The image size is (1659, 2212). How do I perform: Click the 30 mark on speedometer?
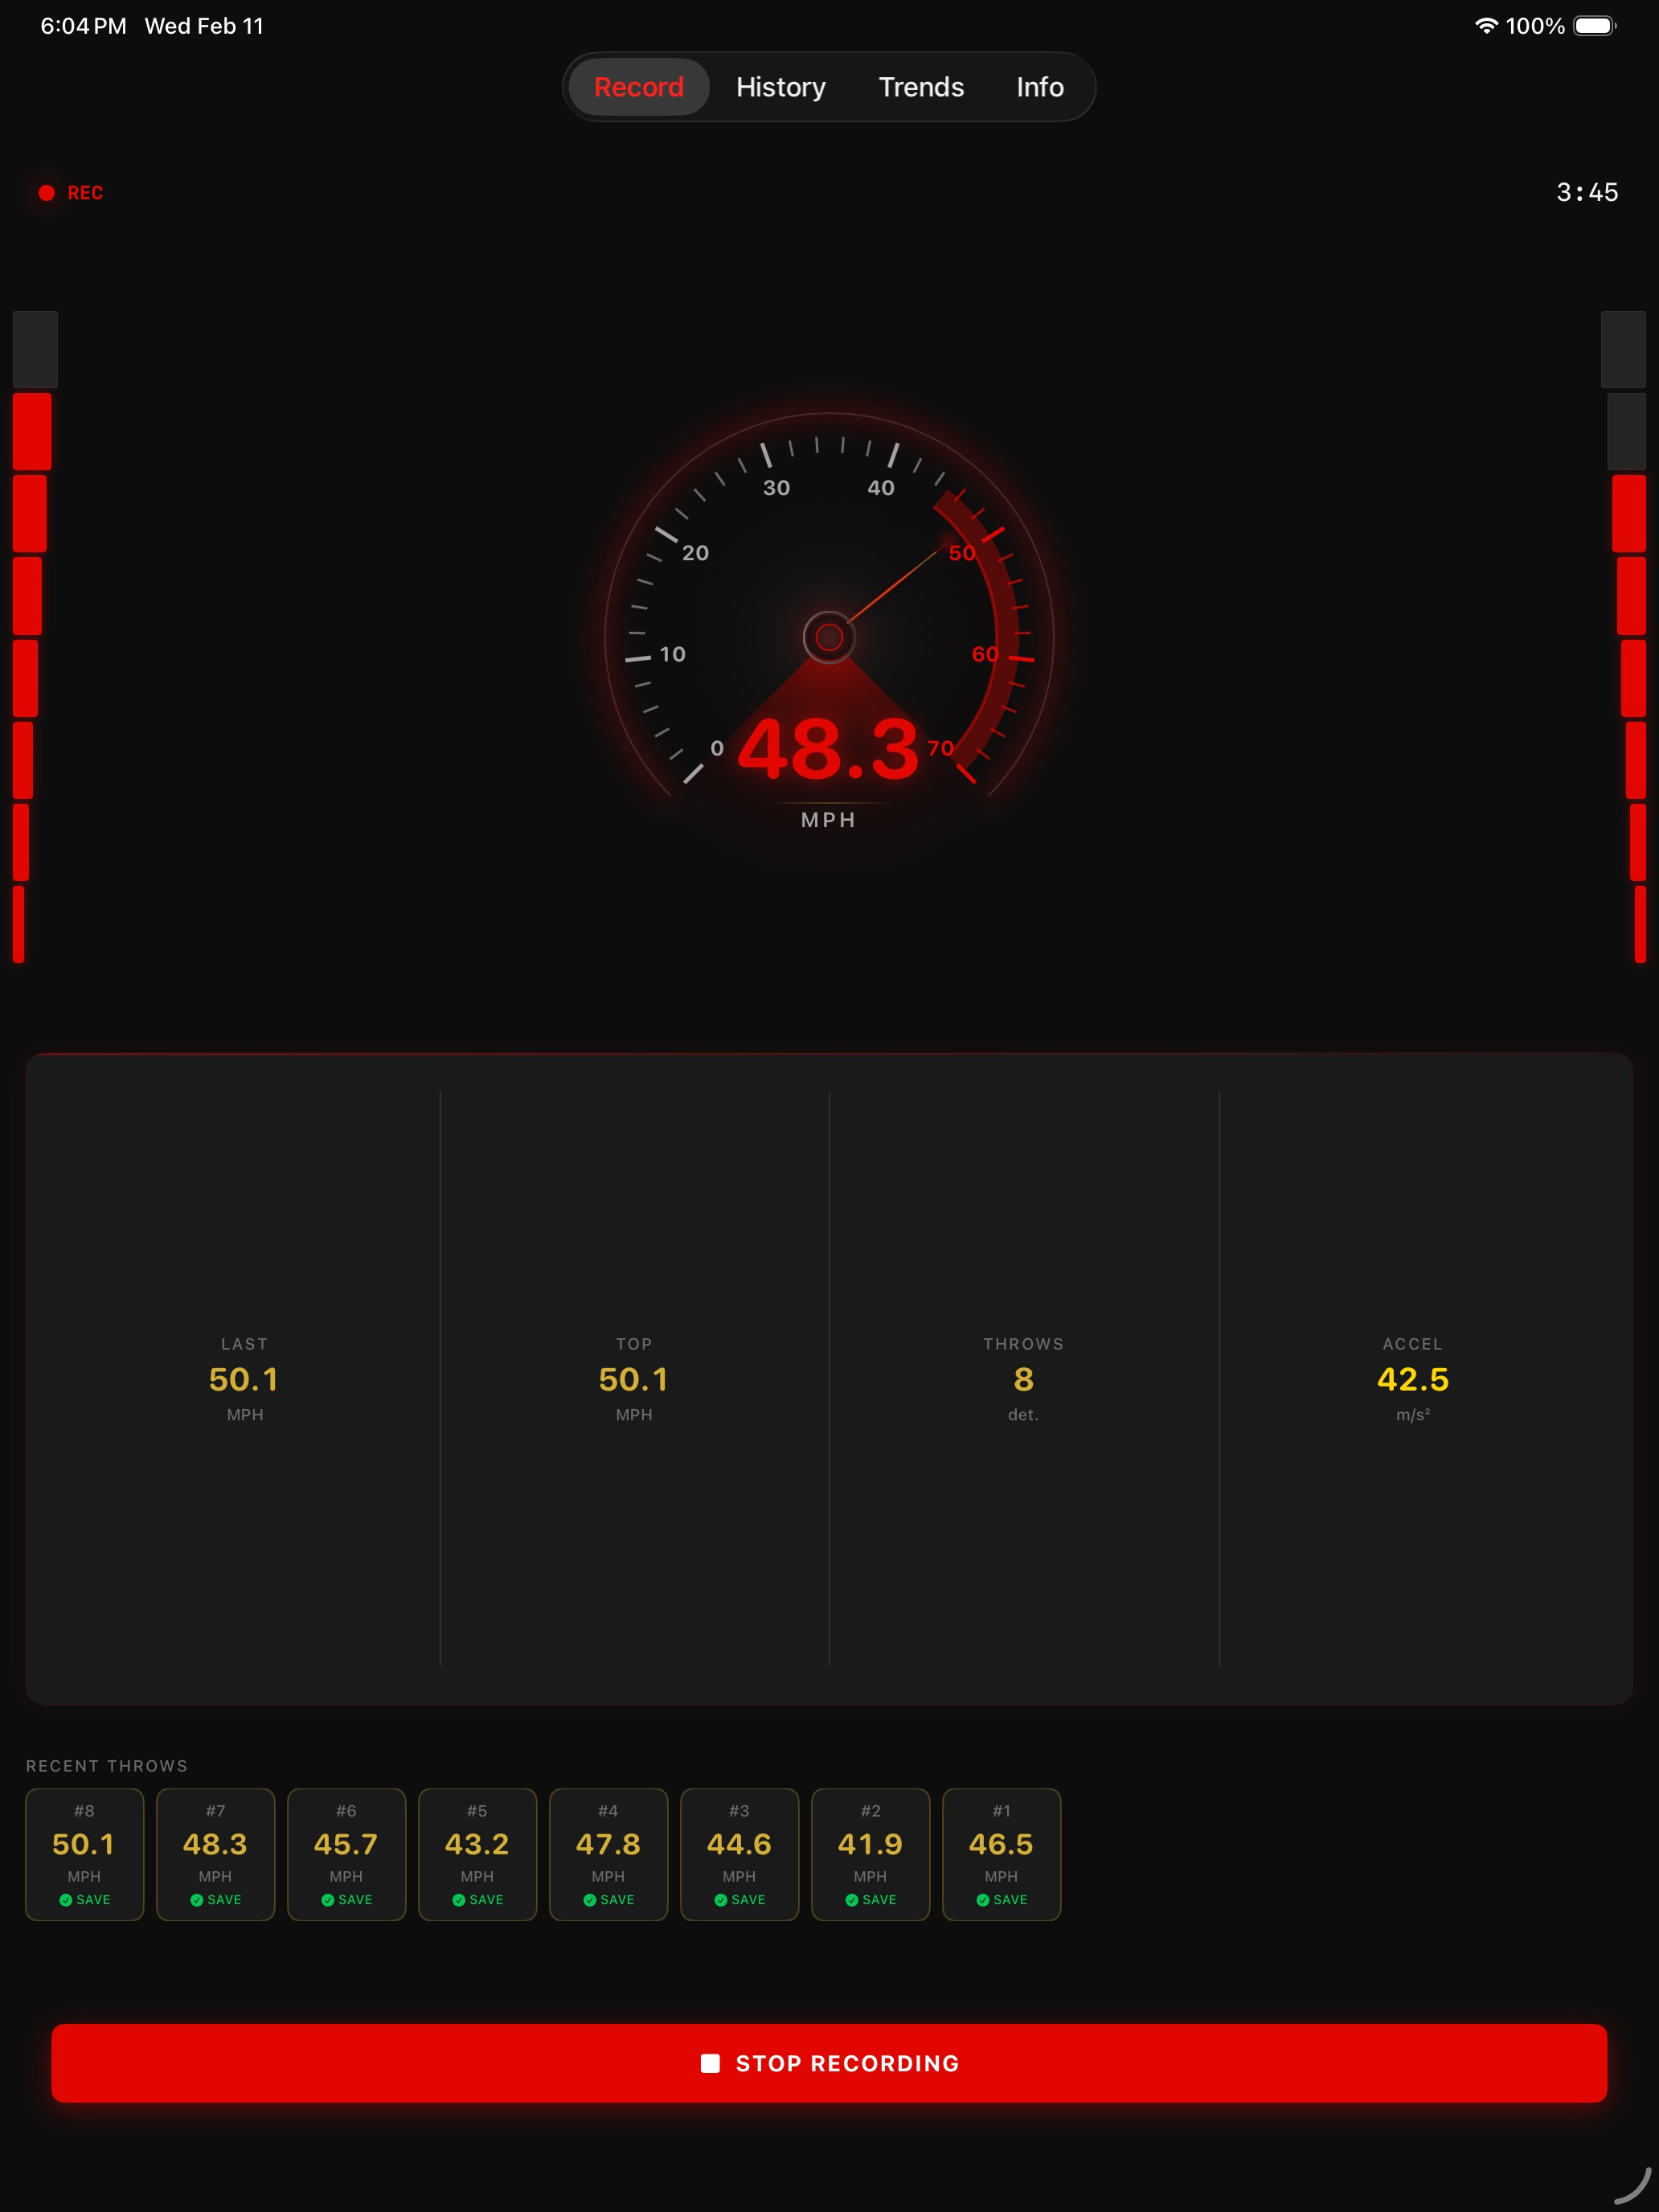coord(777,488)
